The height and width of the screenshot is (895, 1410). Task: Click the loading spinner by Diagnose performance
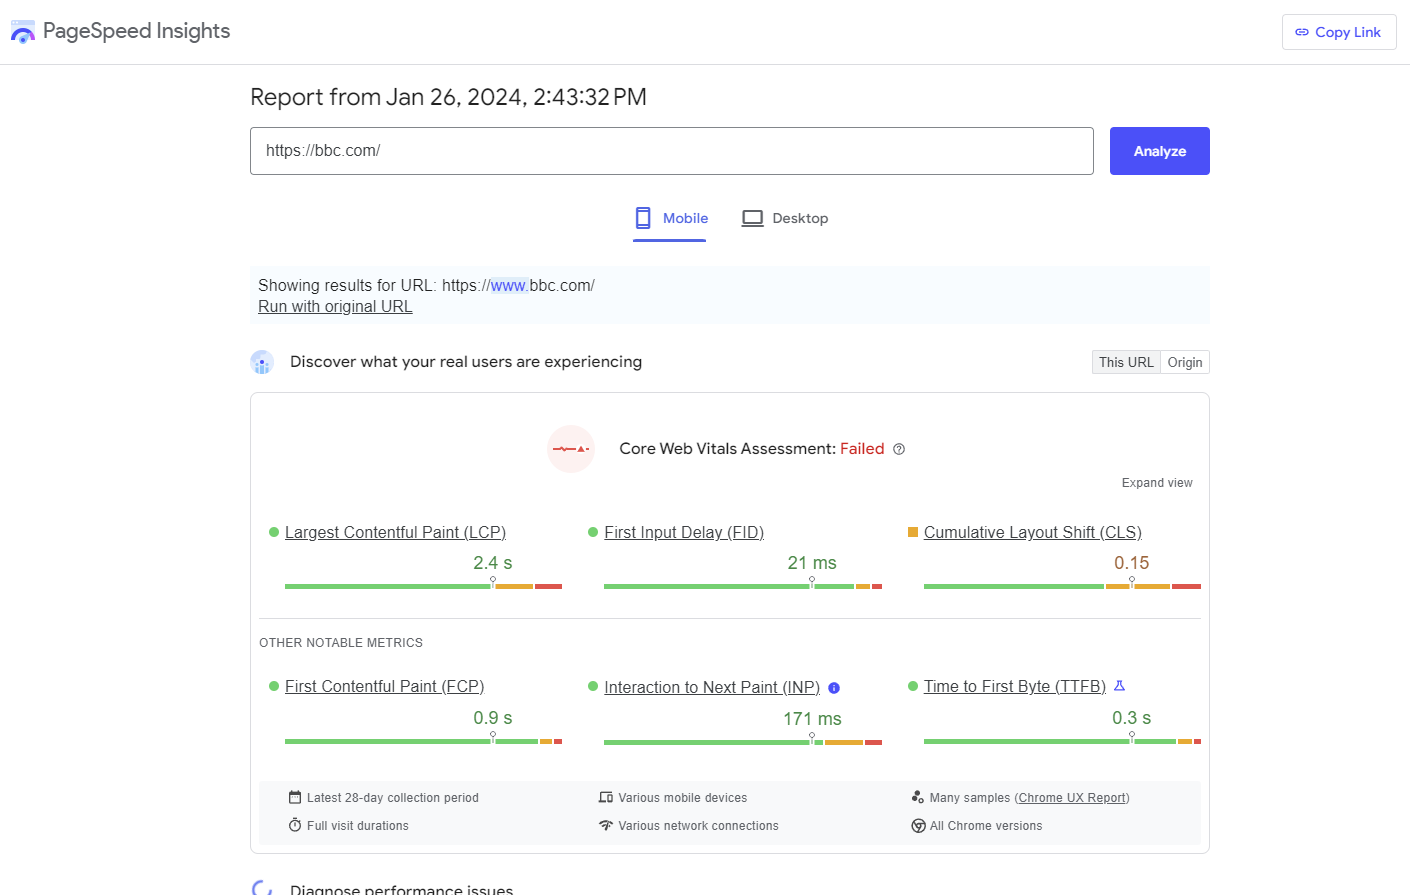(x=262, y=888)
